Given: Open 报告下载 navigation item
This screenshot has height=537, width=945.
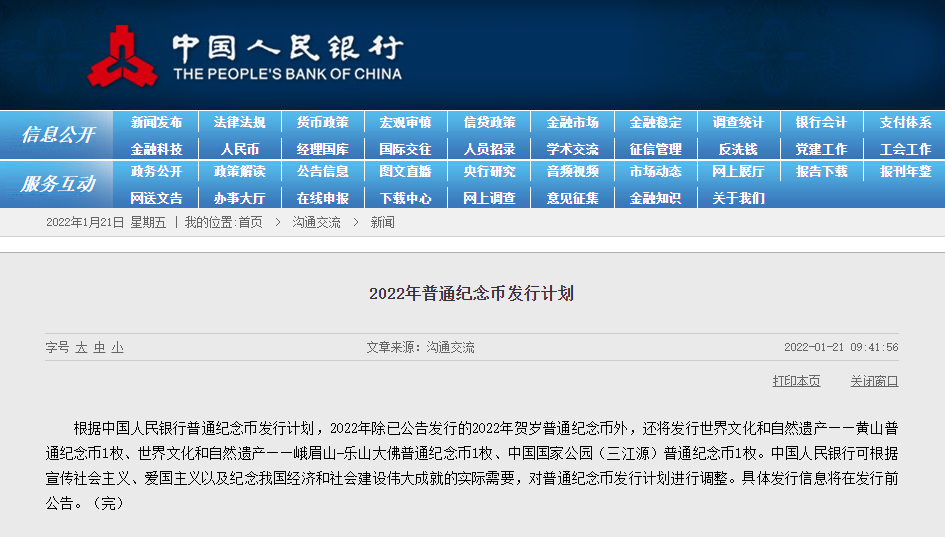Looking at the screenshot, I should pyautogui.click(x=821, y=172).
